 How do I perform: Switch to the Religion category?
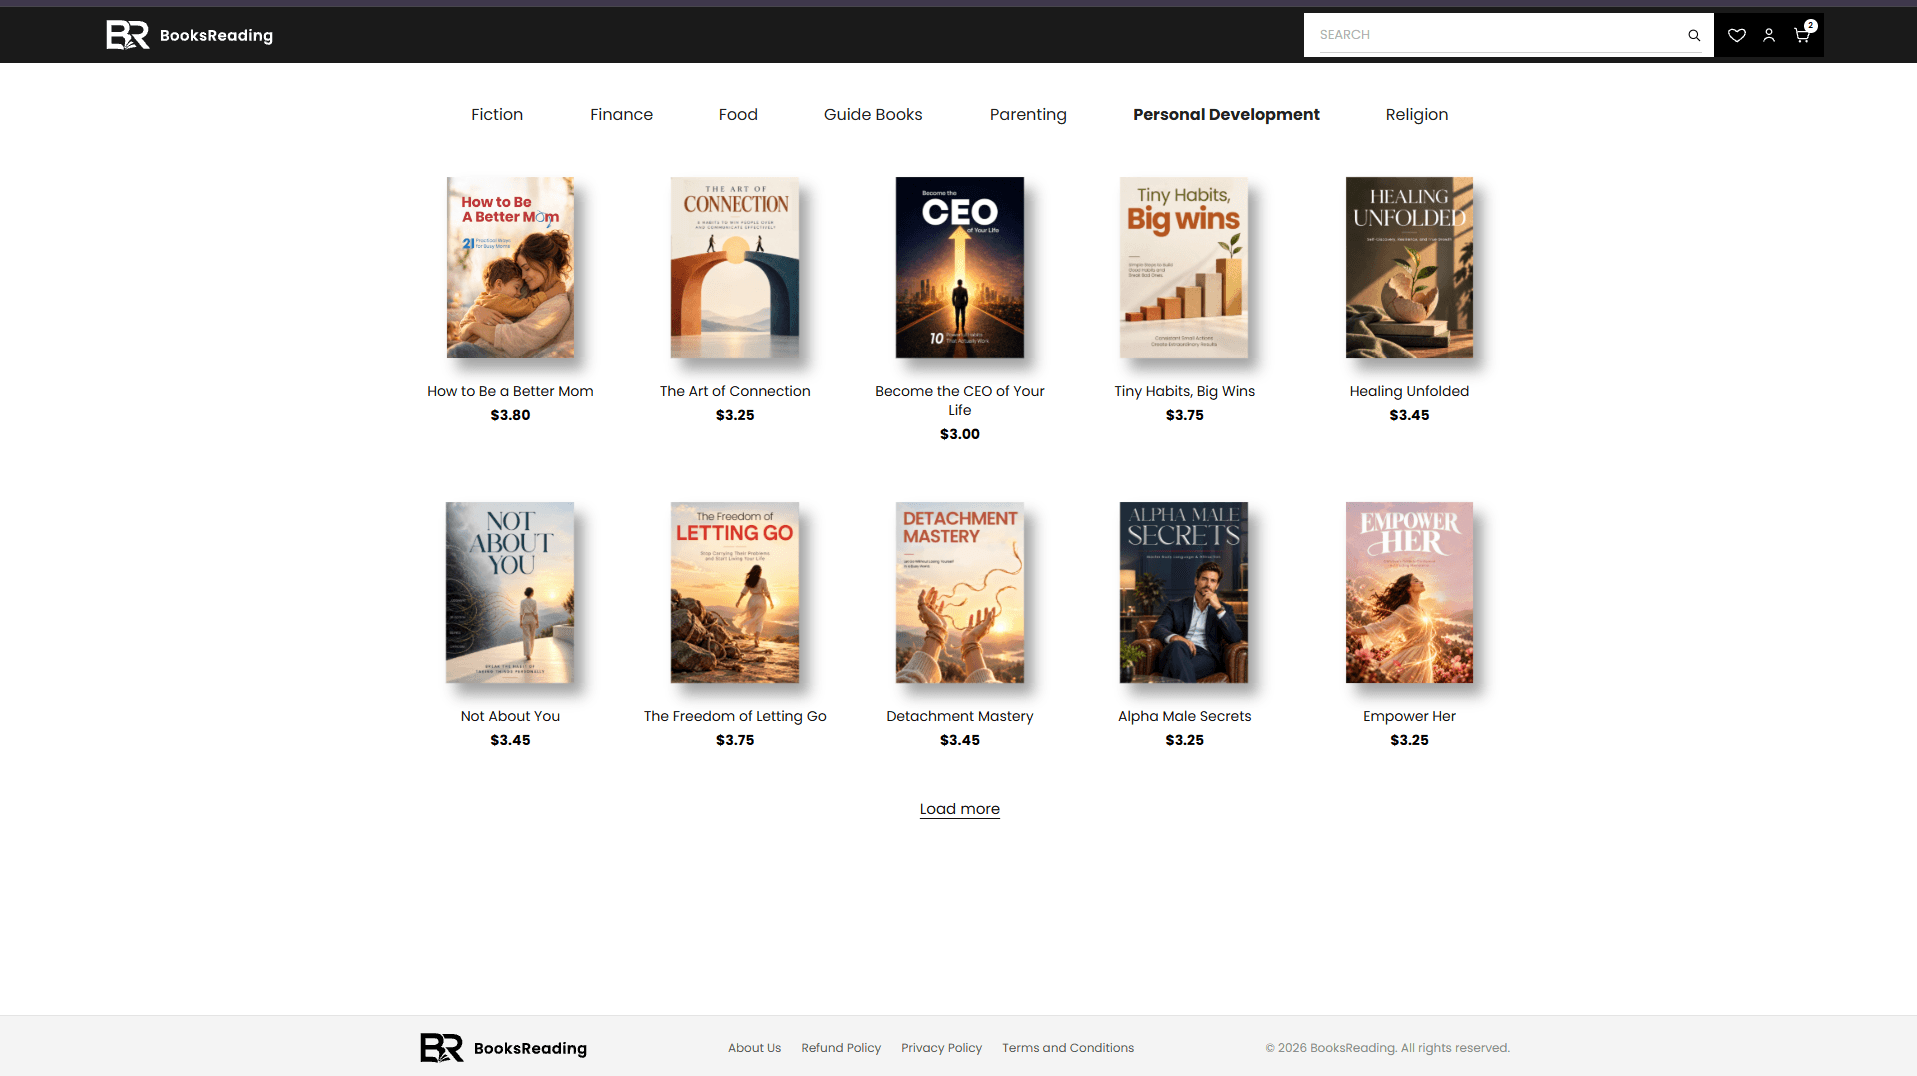click(x=1416, y=114)
